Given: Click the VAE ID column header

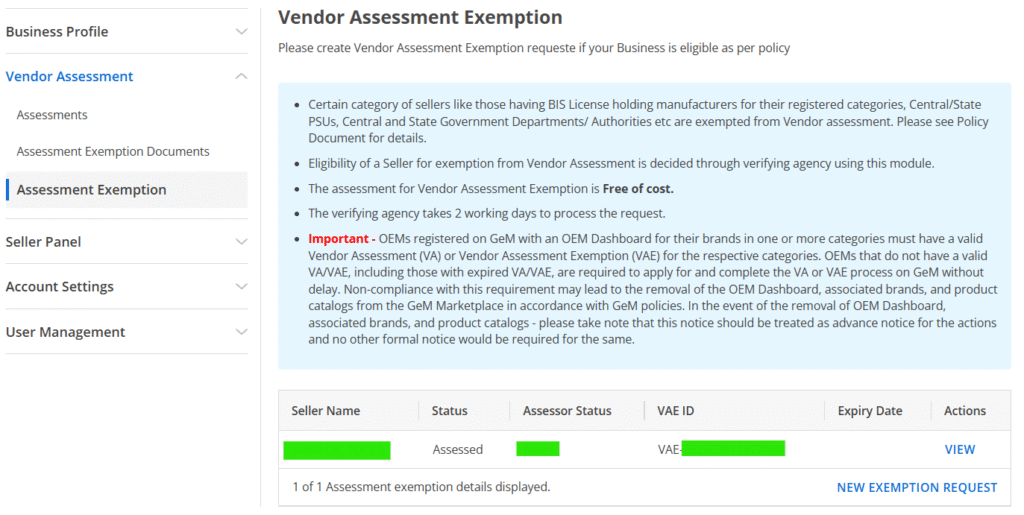Looking at the screenshot, I should 676,411.
